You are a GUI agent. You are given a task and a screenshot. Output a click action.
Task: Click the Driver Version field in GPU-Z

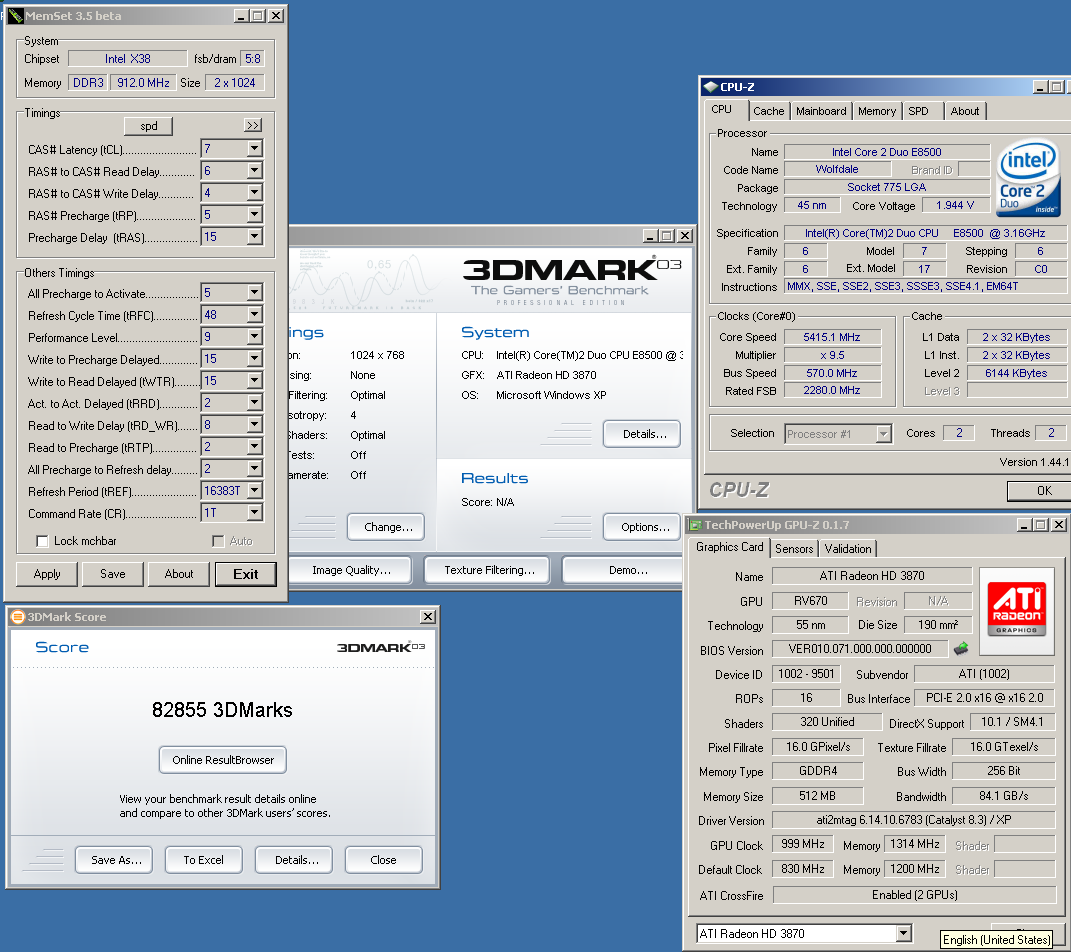(x=914, y=820)
